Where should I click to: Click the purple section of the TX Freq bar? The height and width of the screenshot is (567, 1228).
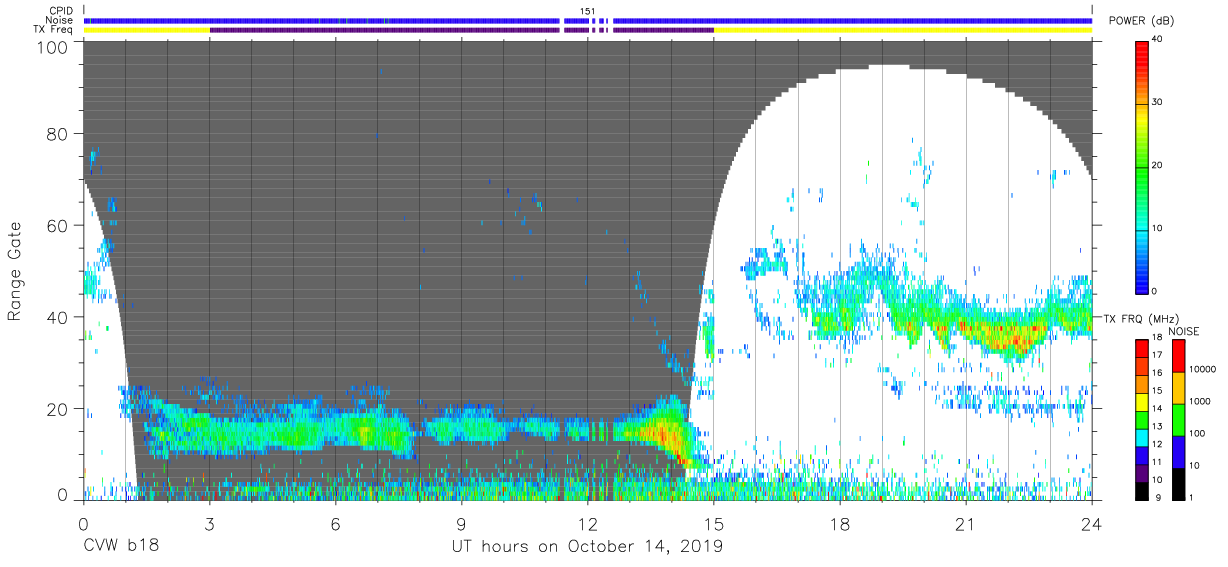click(460, 30)
